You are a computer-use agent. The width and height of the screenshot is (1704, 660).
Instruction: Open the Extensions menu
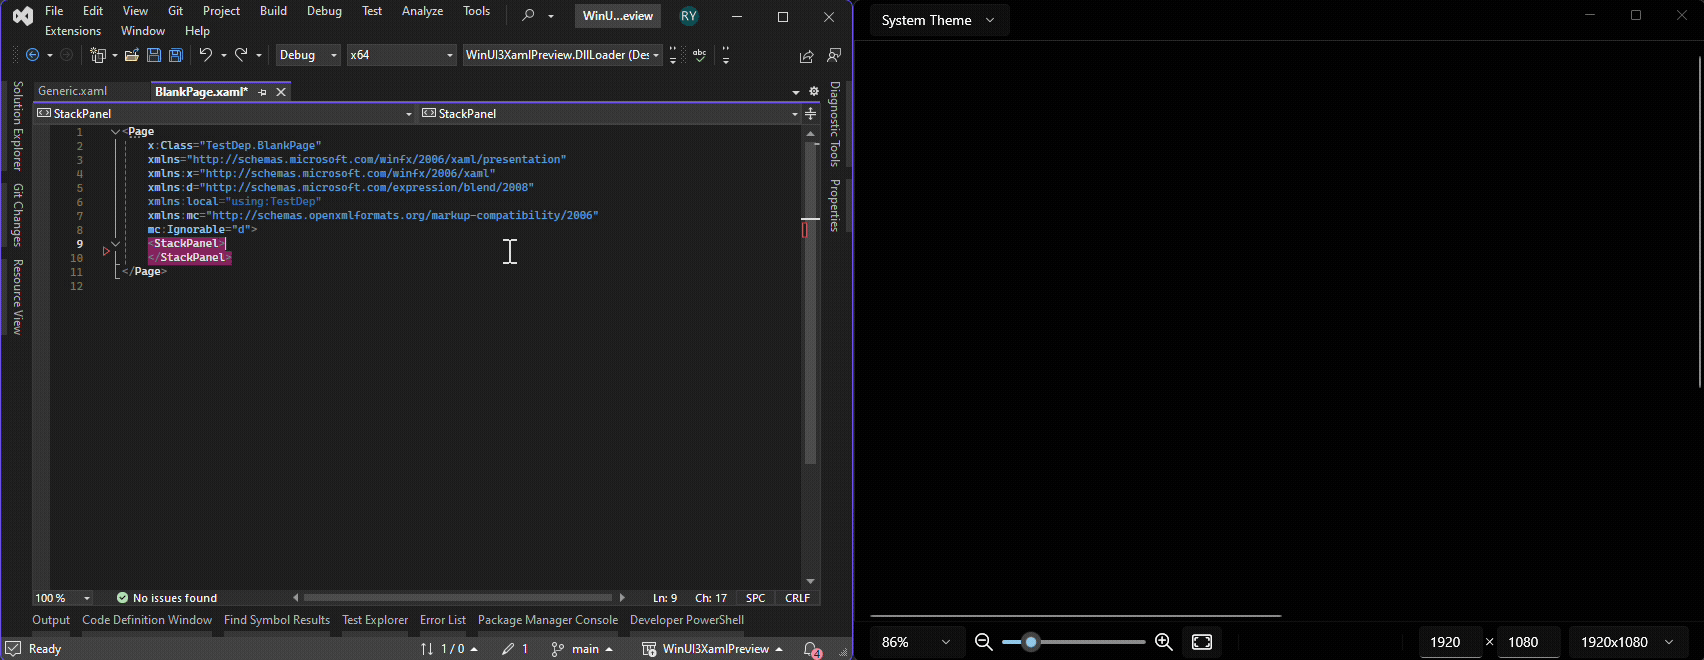click(x=73, y=31)
